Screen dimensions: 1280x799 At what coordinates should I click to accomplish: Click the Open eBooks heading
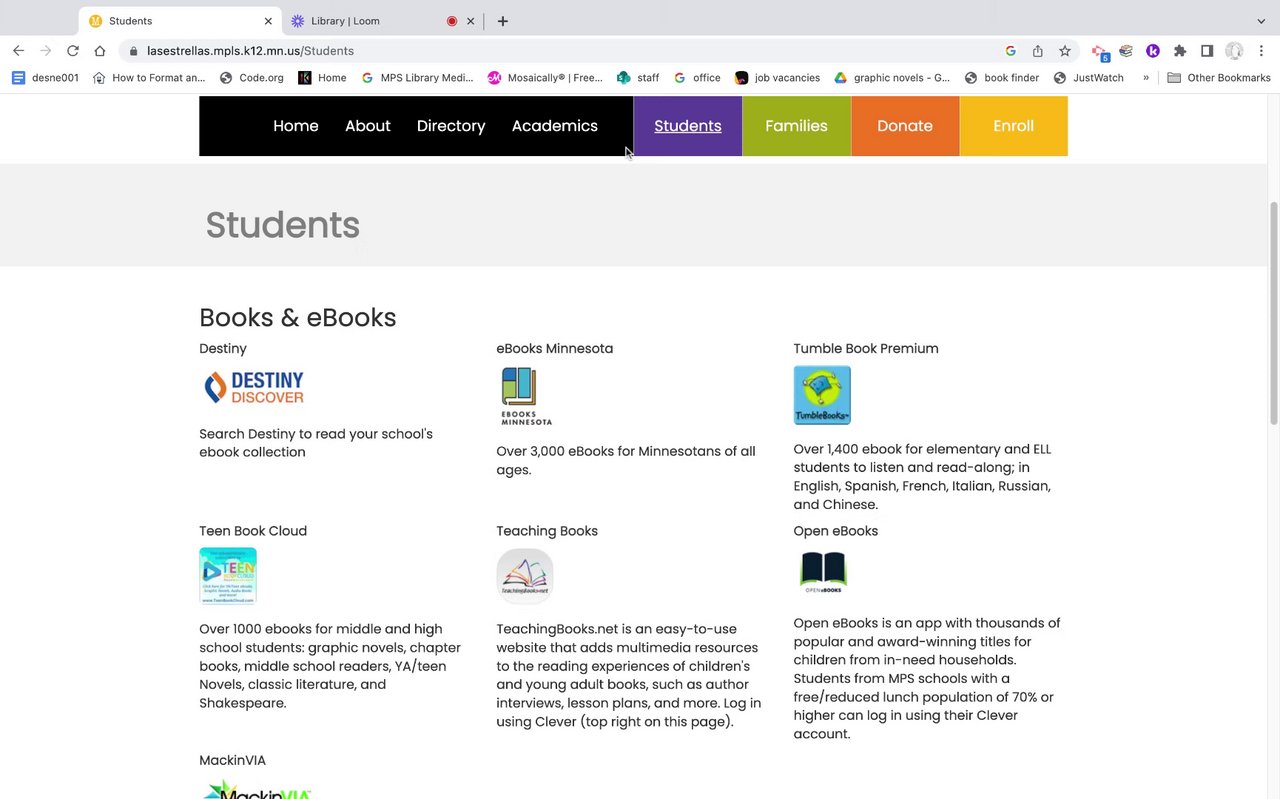pos(836,531)
